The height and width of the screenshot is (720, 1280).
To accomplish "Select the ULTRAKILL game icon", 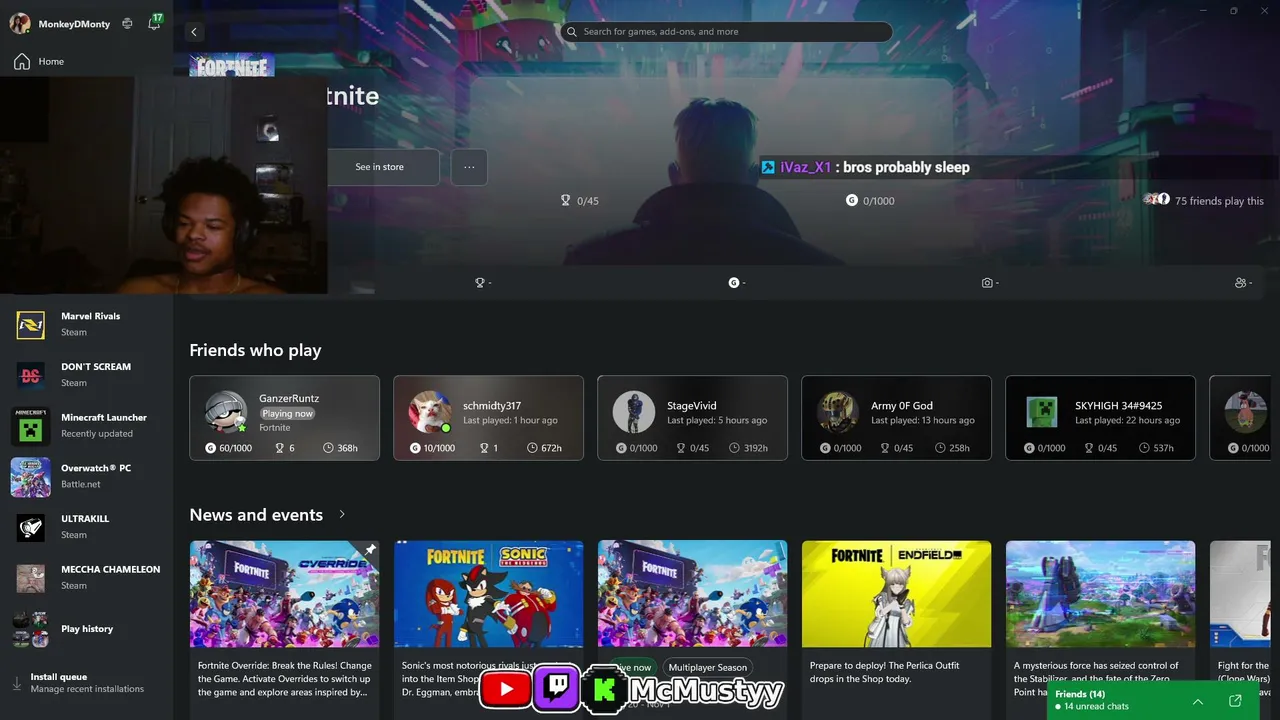I will [31, 527].
